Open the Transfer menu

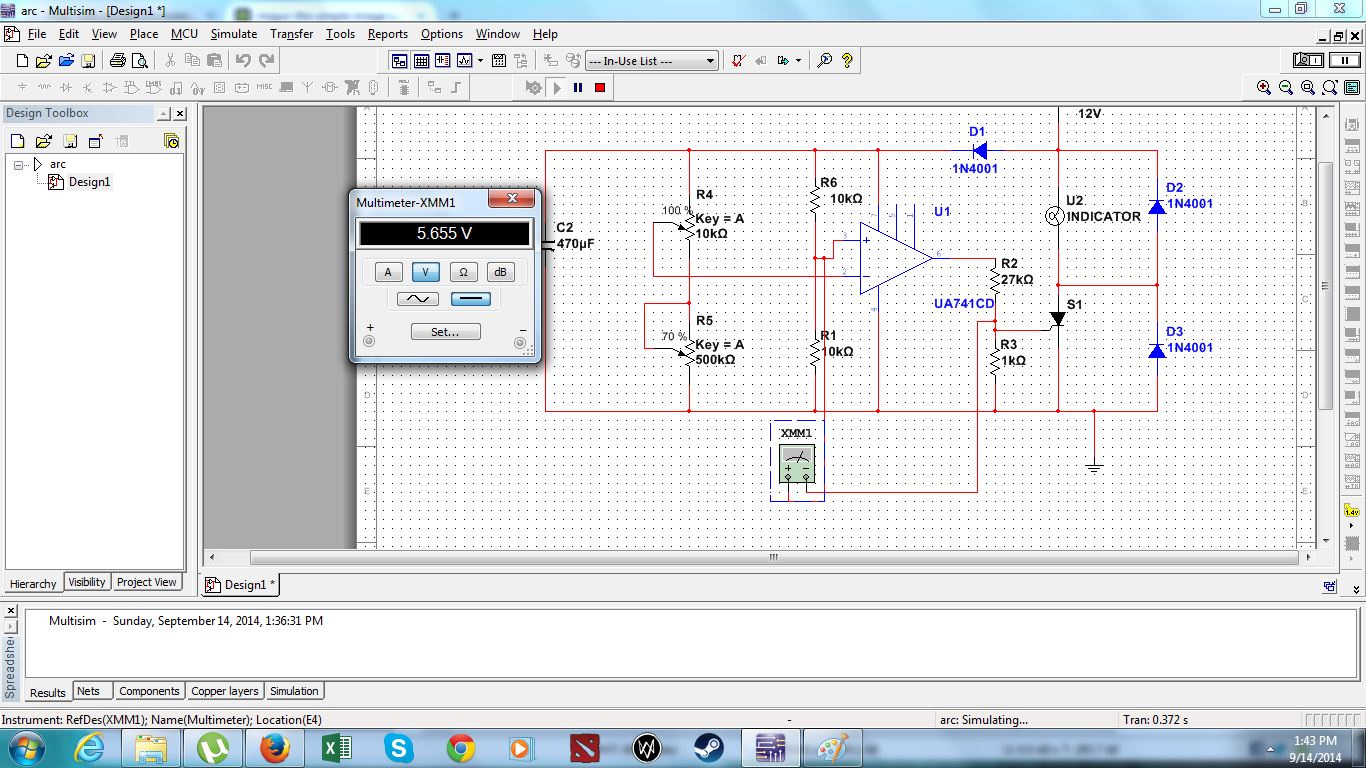291,34
